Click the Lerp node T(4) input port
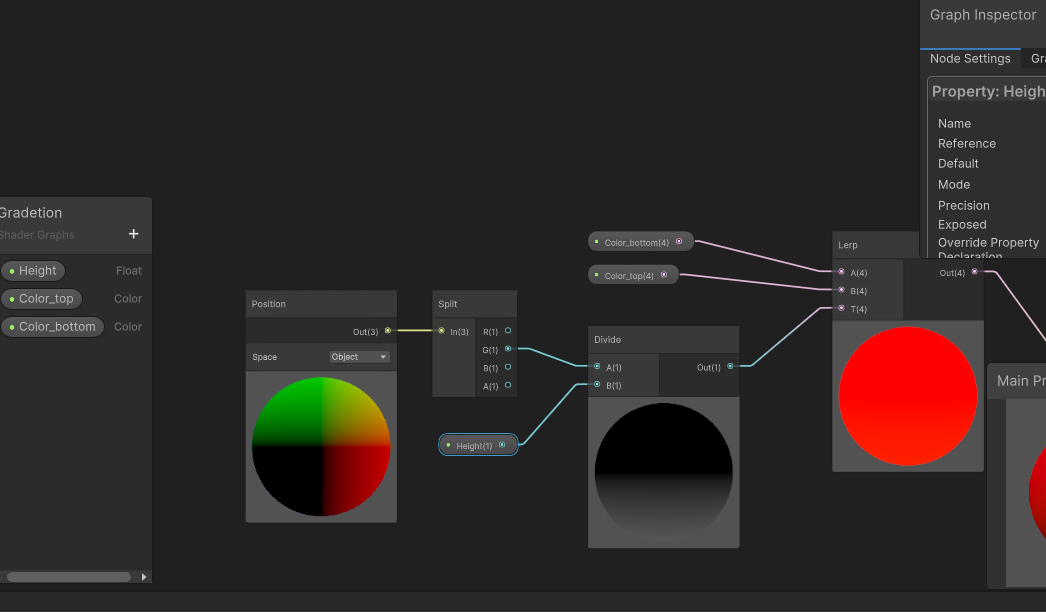The image size is (1046, 612). tap(841, 308)
